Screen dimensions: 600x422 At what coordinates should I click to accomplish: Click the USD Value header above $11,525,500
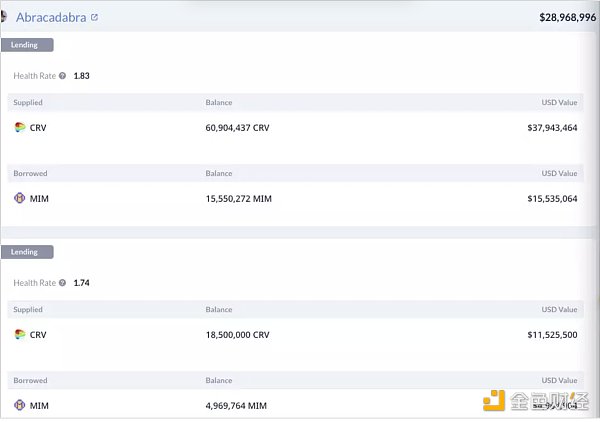559,310
